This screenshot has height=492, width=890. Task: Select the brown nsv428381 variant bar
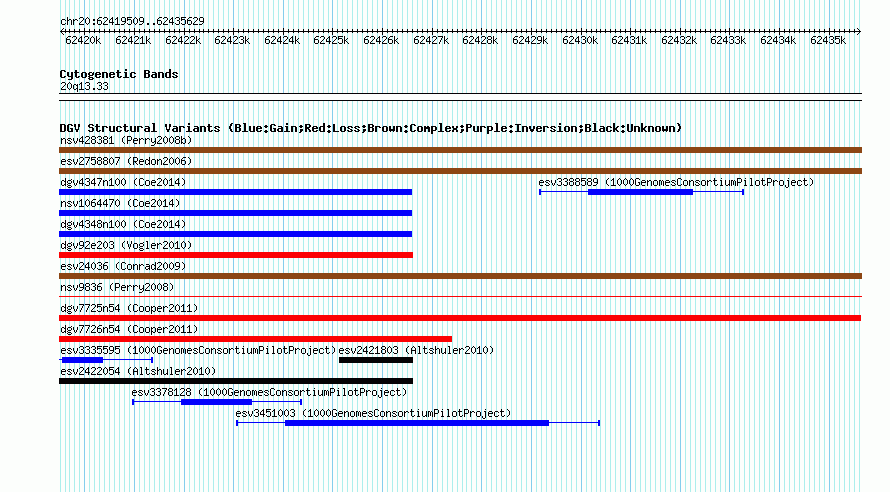[x=460, y=150]
